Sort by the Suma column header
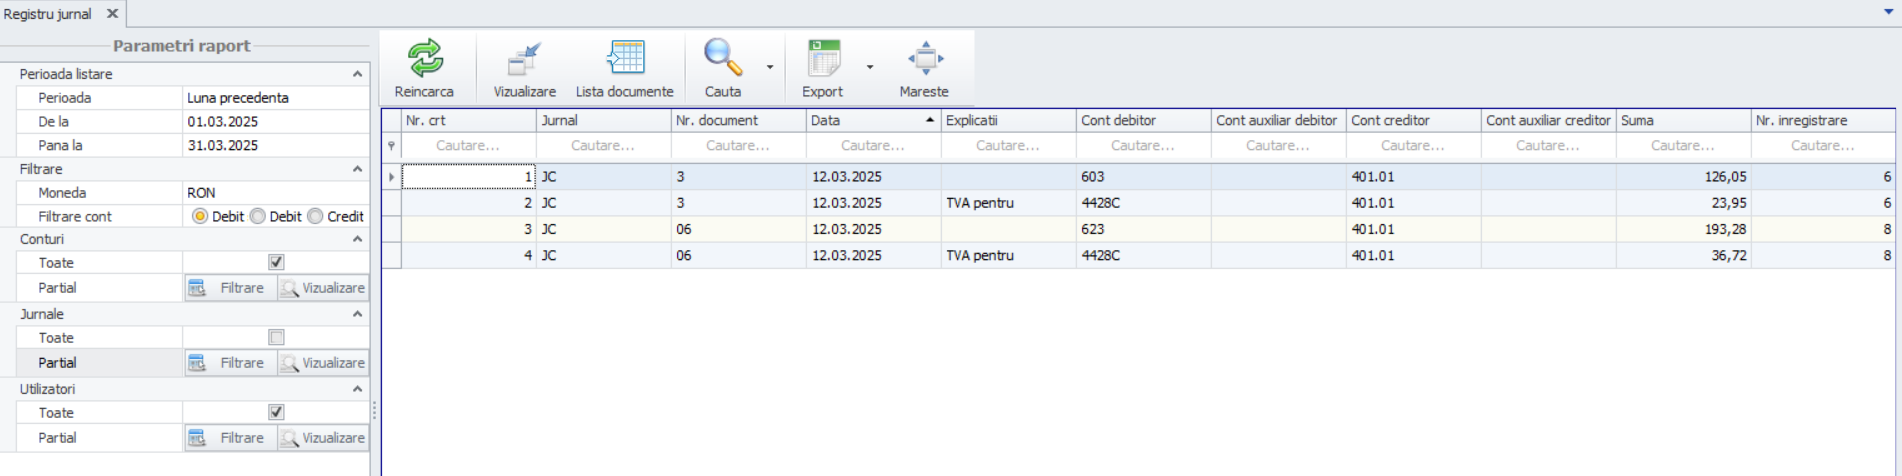 [1682, 120]
